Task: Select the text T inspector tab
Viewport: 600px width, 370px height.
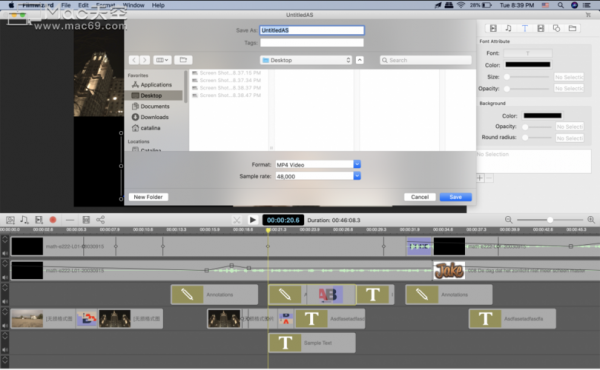Action: point(525,28)
